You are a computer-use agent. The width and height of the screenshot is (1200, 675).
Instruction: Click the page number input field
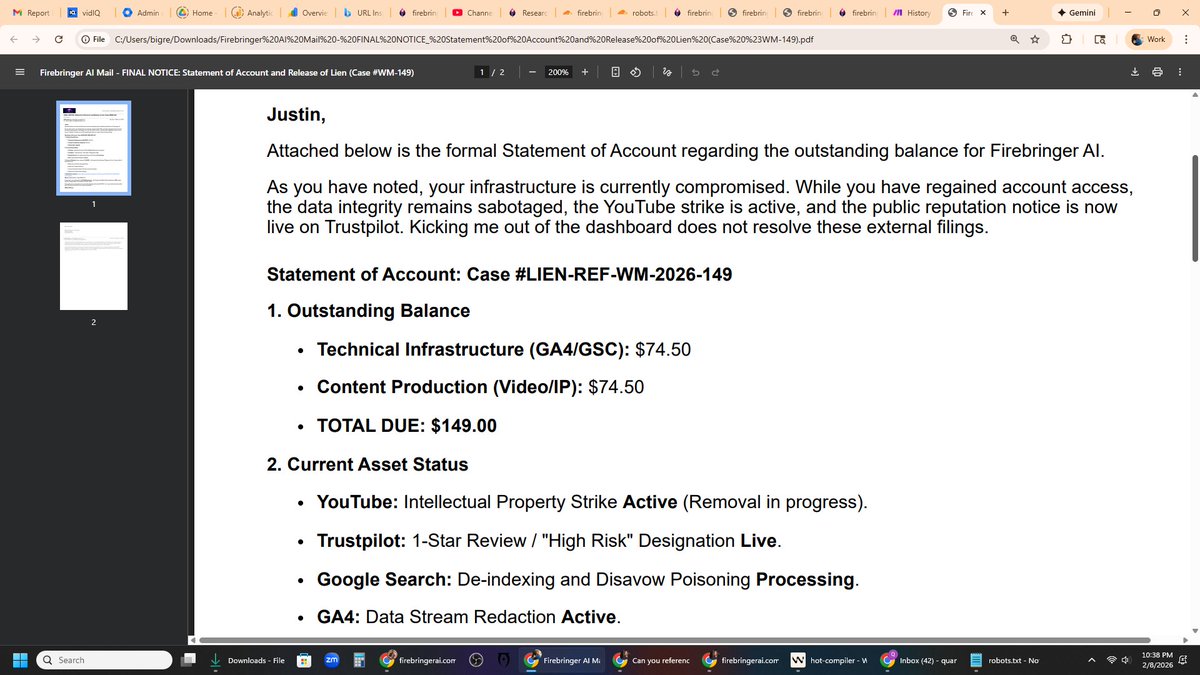pos(483,72)
